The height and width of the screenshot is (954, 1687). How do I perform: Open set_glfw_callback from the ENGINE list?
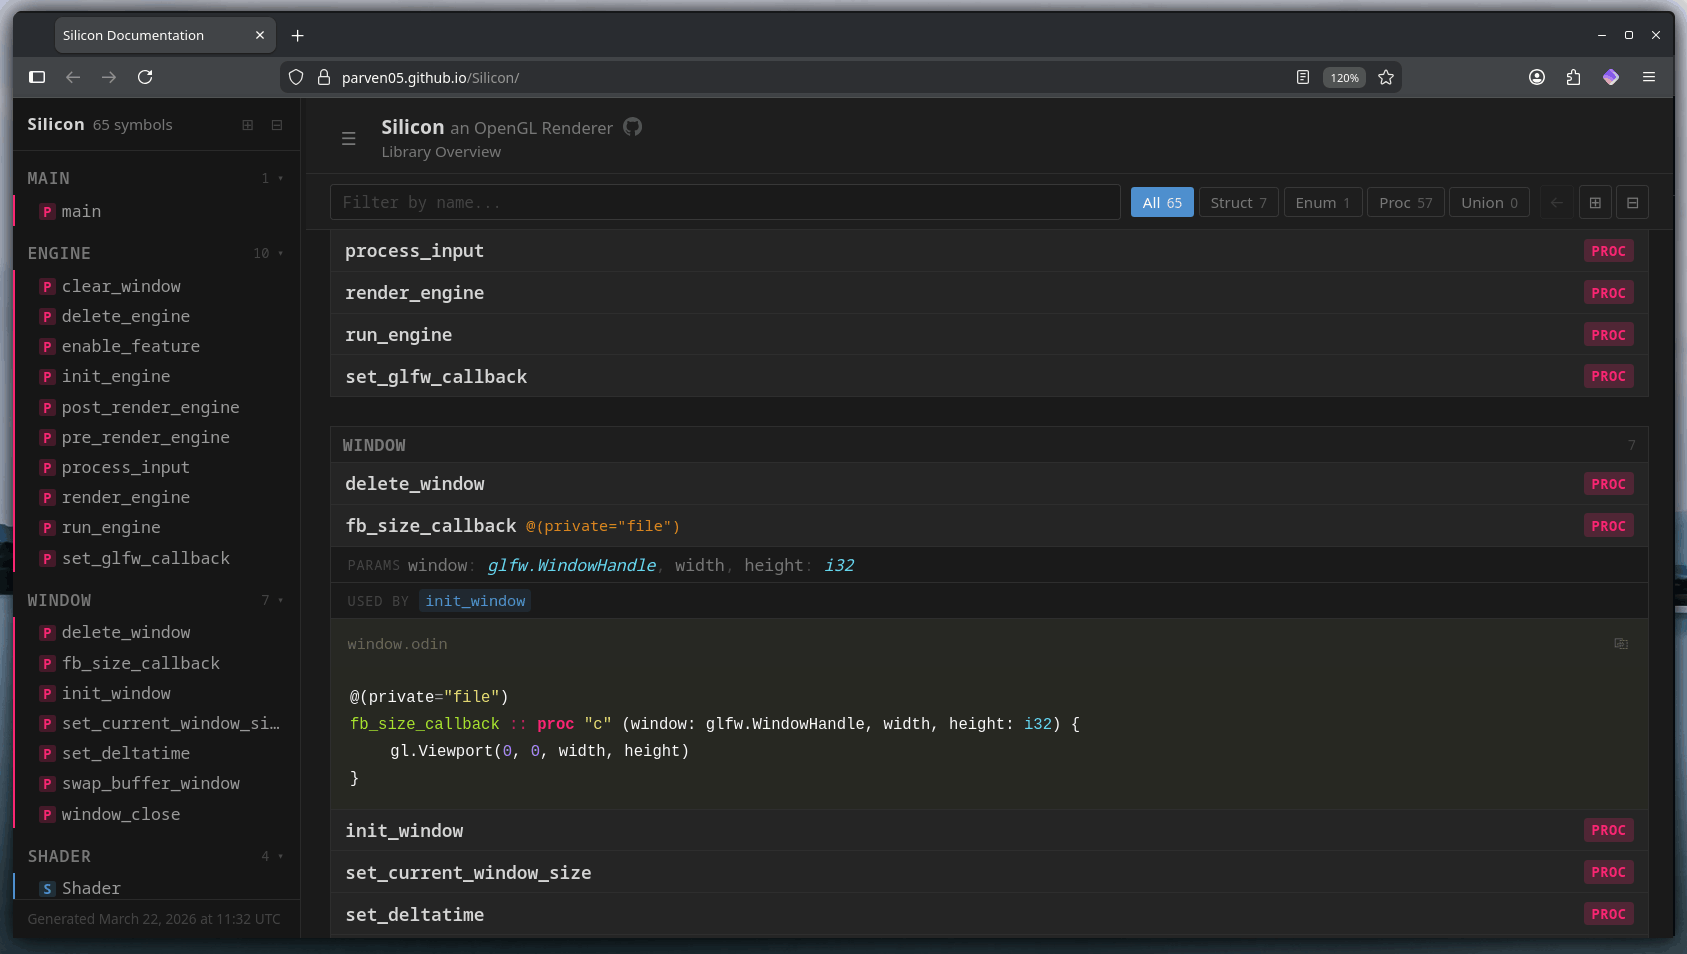(x=146, y=557)
